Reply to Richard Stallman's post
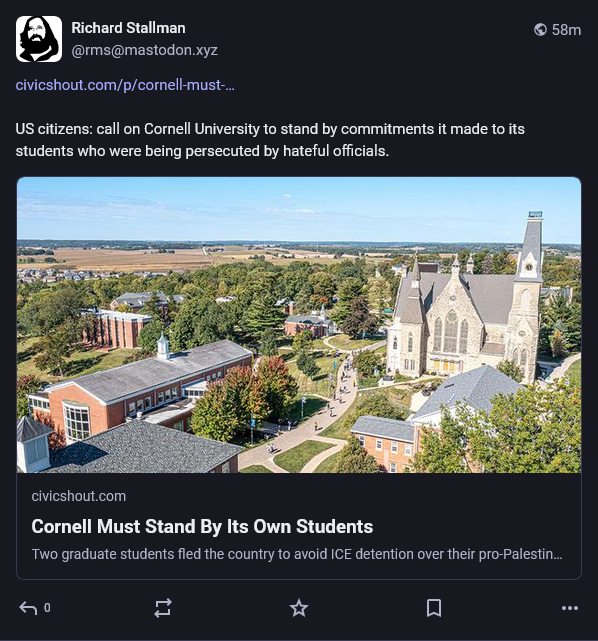This screenshot has width=598, height=641. pyautogui.click(x=28, y=608)
